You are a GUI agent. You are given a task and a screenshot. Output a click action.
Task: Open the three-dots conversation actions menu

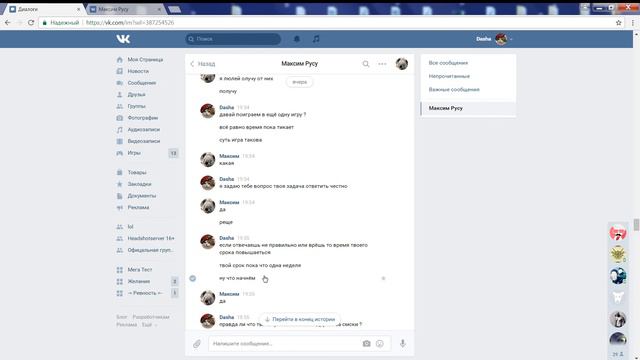[382, 64]
